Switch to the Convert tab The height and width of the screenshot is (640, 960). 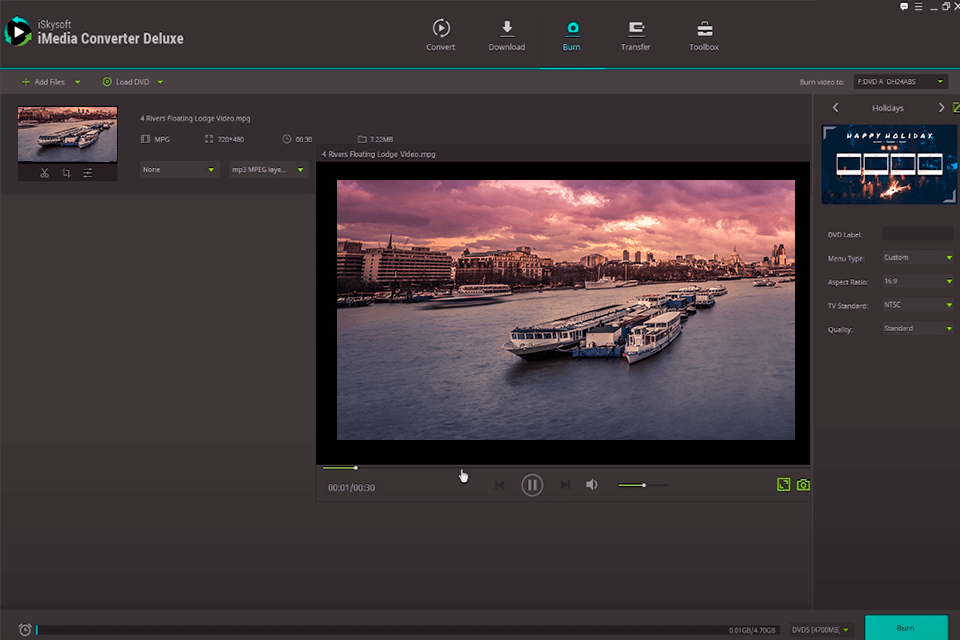441,35
